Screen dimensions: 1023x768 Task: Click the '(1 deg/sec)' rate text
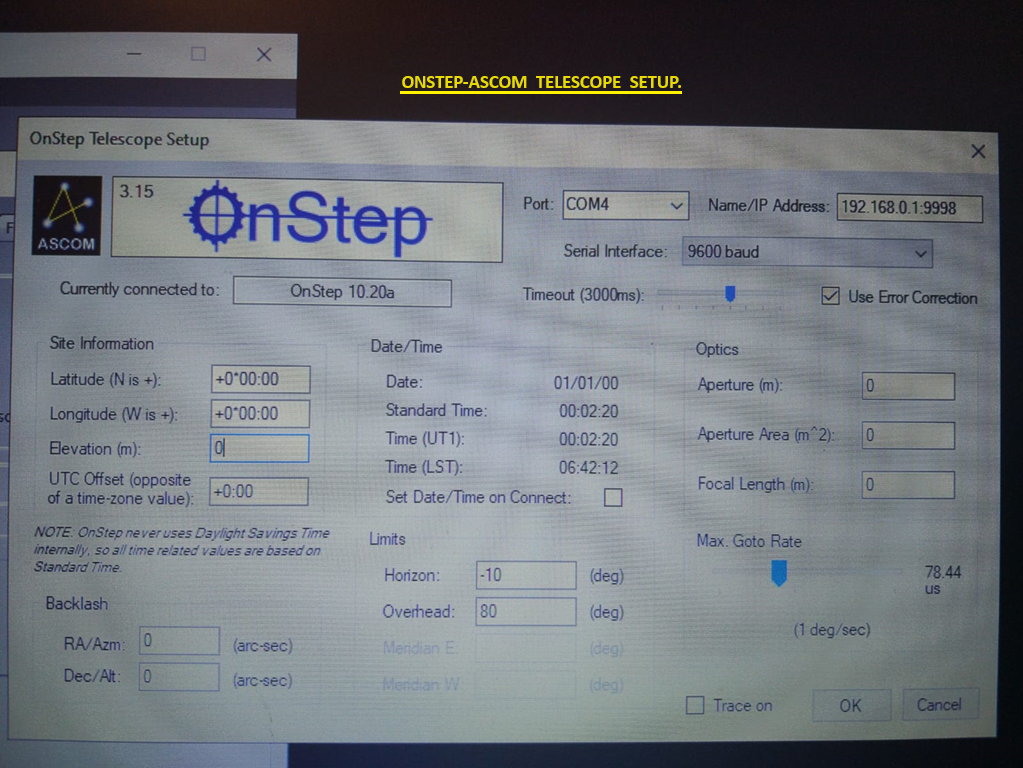pyautogui.click(x=832, y=630)
